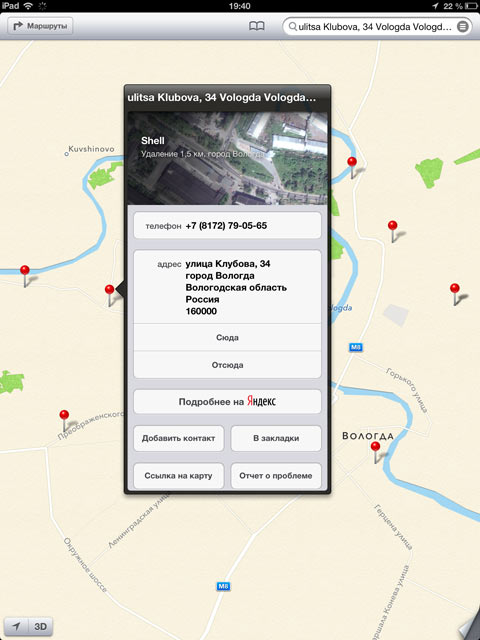Image resolution: width=480 pixels, height=640 pixels.
Task: Tap the Wi-Fi icon in status bar
Action: pos(28,6)
